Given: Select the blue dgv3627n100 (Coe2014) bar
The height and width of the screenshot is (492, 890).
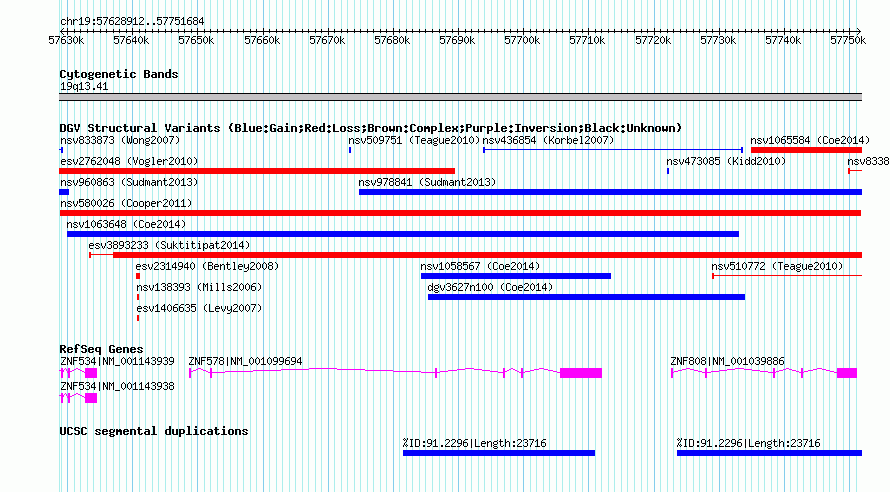Looking at the screenshot, I should tap(586, 297).
